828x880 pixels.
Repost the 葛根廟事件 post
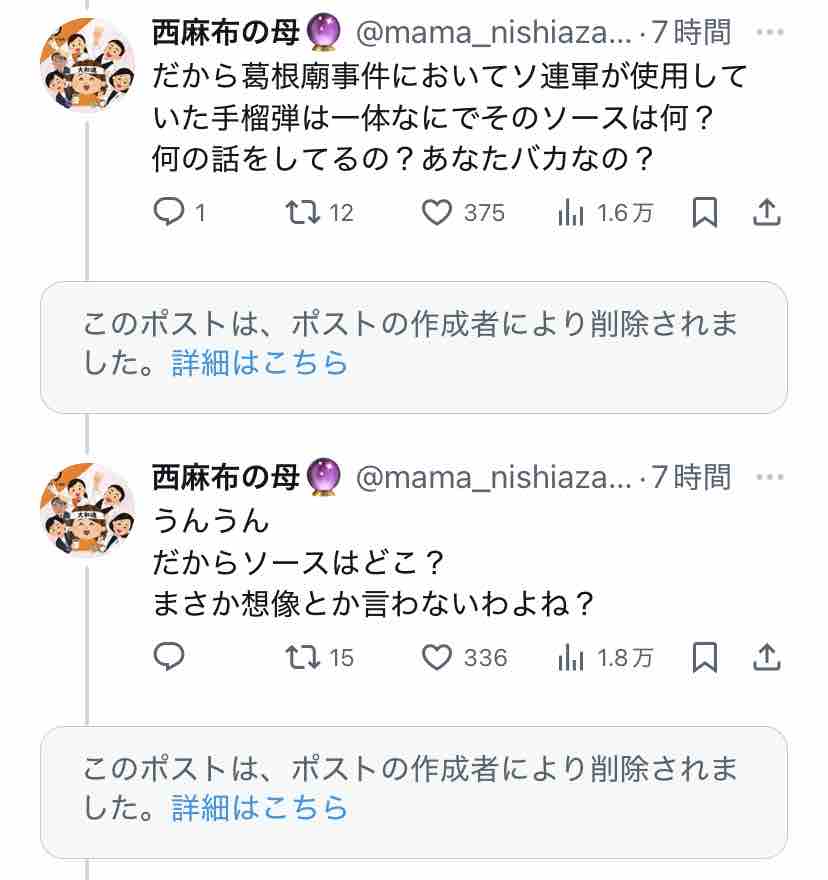click(x=301, y=212)
